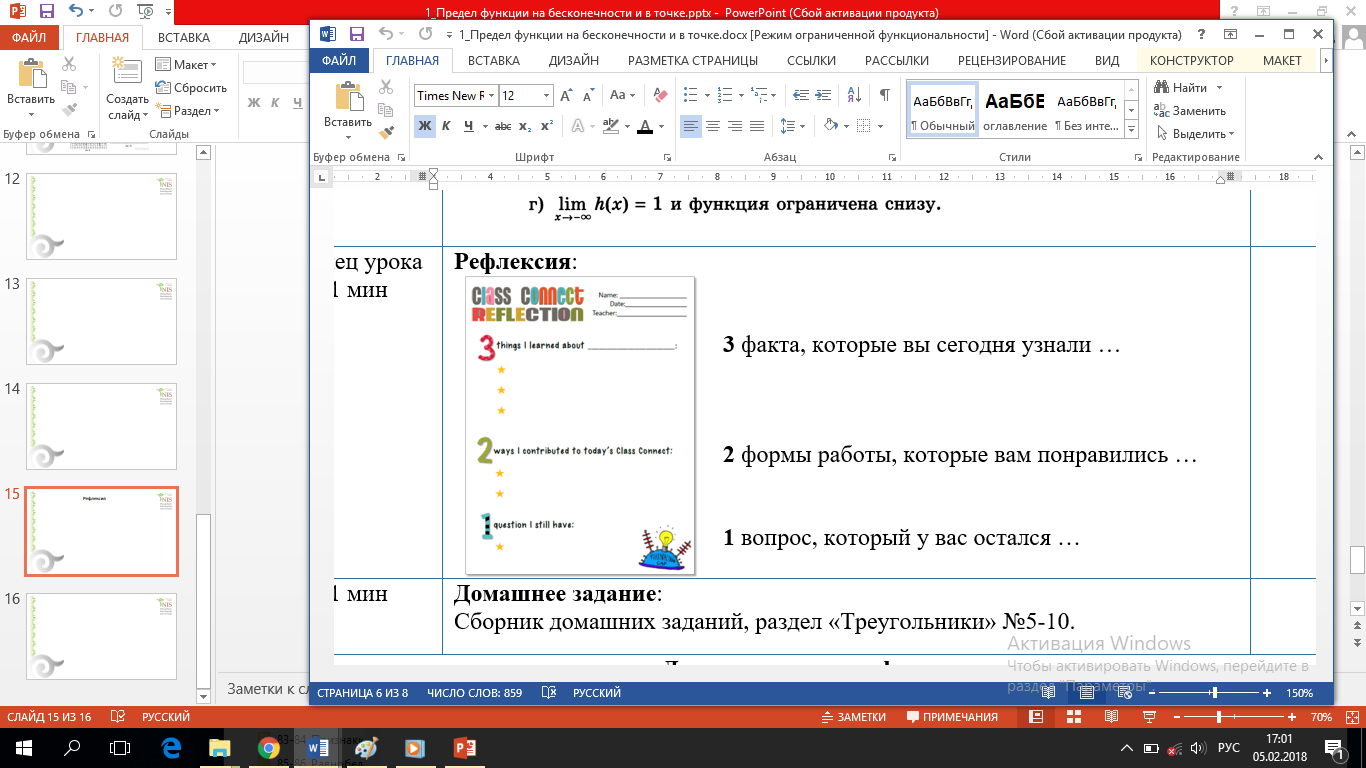Open the Times New Roman font name dropdown
This screenshot has height=768, width=1366.
point(490,96)
